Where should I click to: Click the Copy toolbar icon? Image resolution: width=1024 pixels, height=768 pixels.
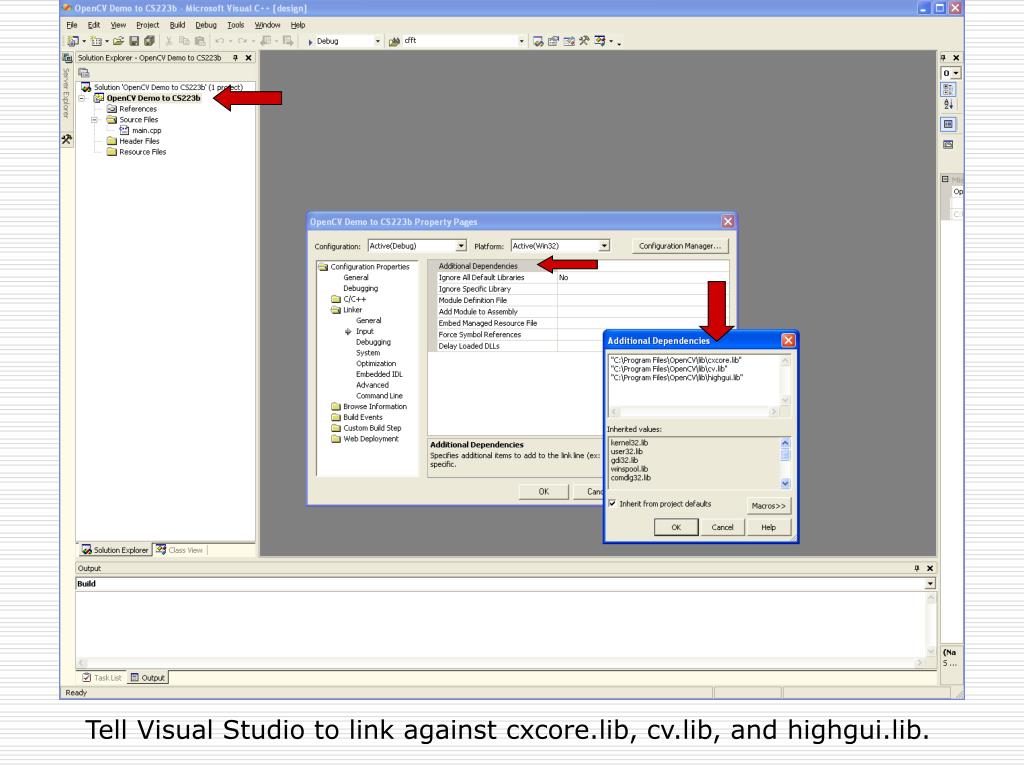pos(184,41)
